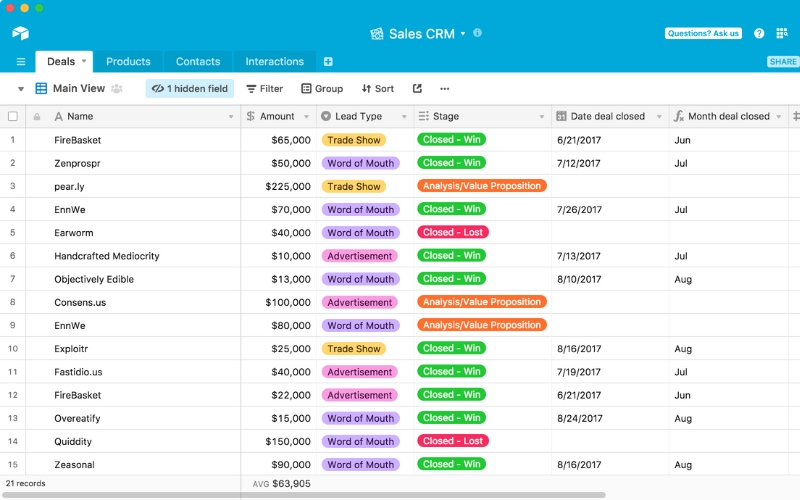Open the Sort options
Image resolution: width=800 pixels, height=500 pixels.
coord(378,89)
